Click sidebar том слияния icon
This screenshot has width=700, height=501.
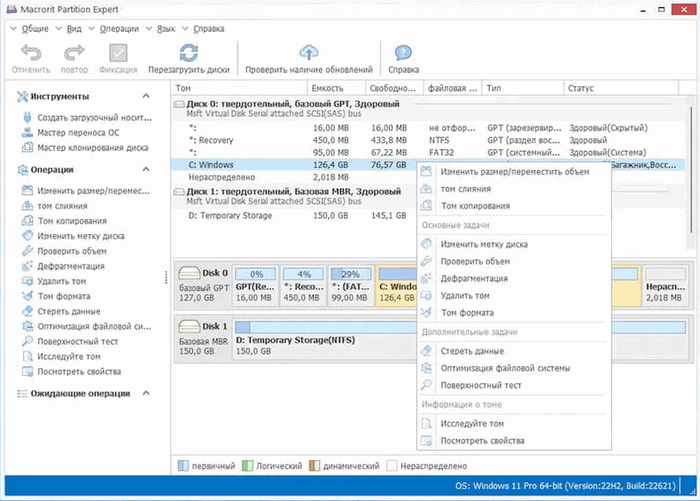27,206
